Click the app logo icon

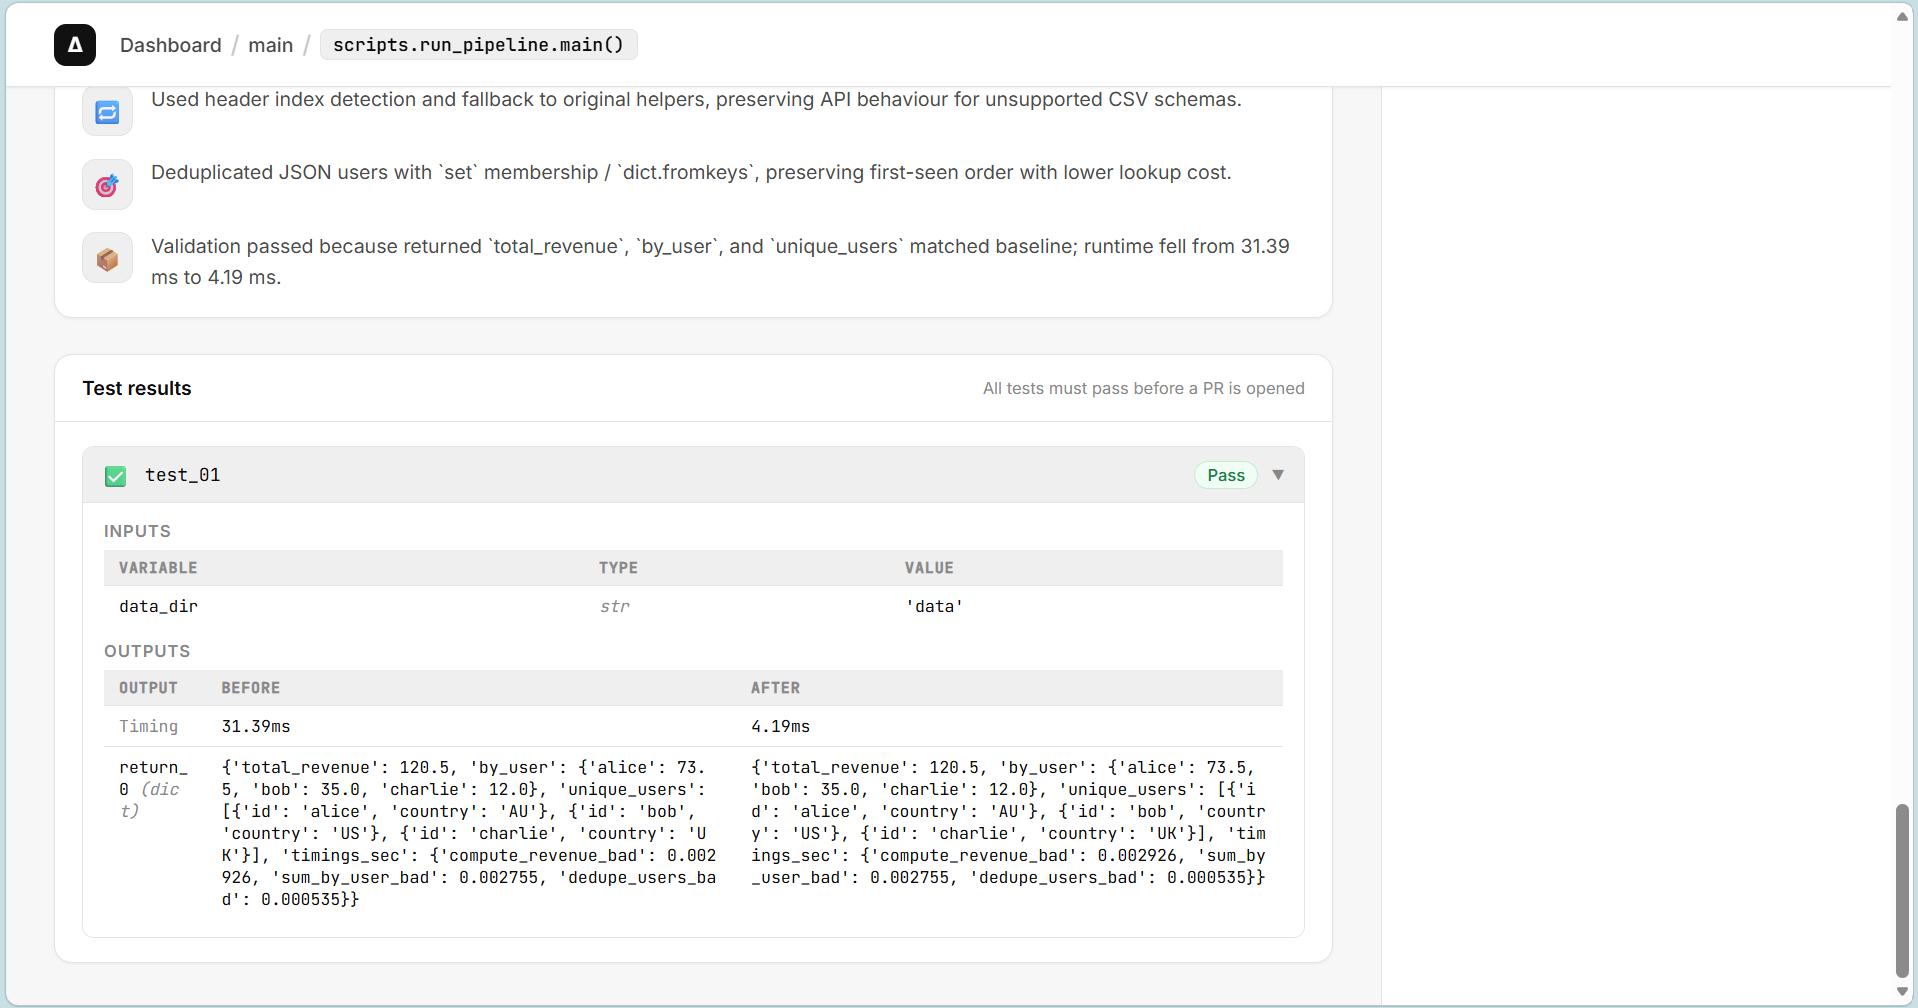75,45
